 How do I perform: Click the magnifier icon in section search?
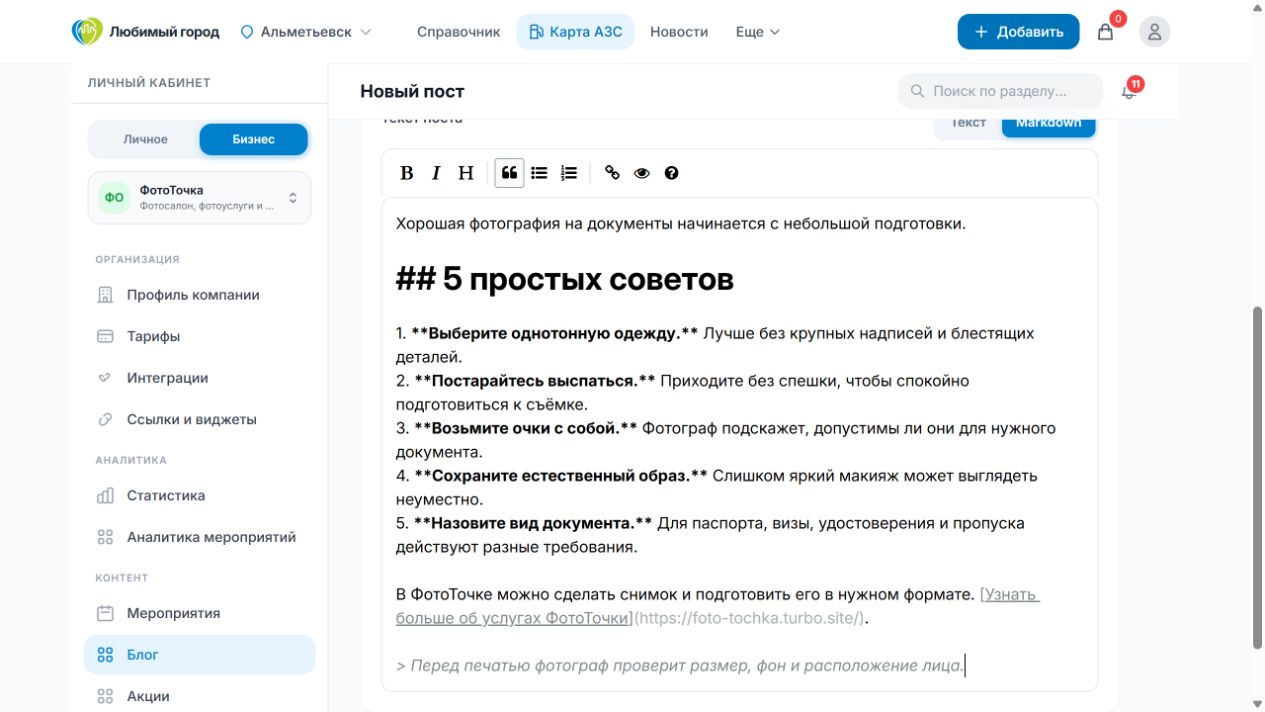(x=917, y=91)
